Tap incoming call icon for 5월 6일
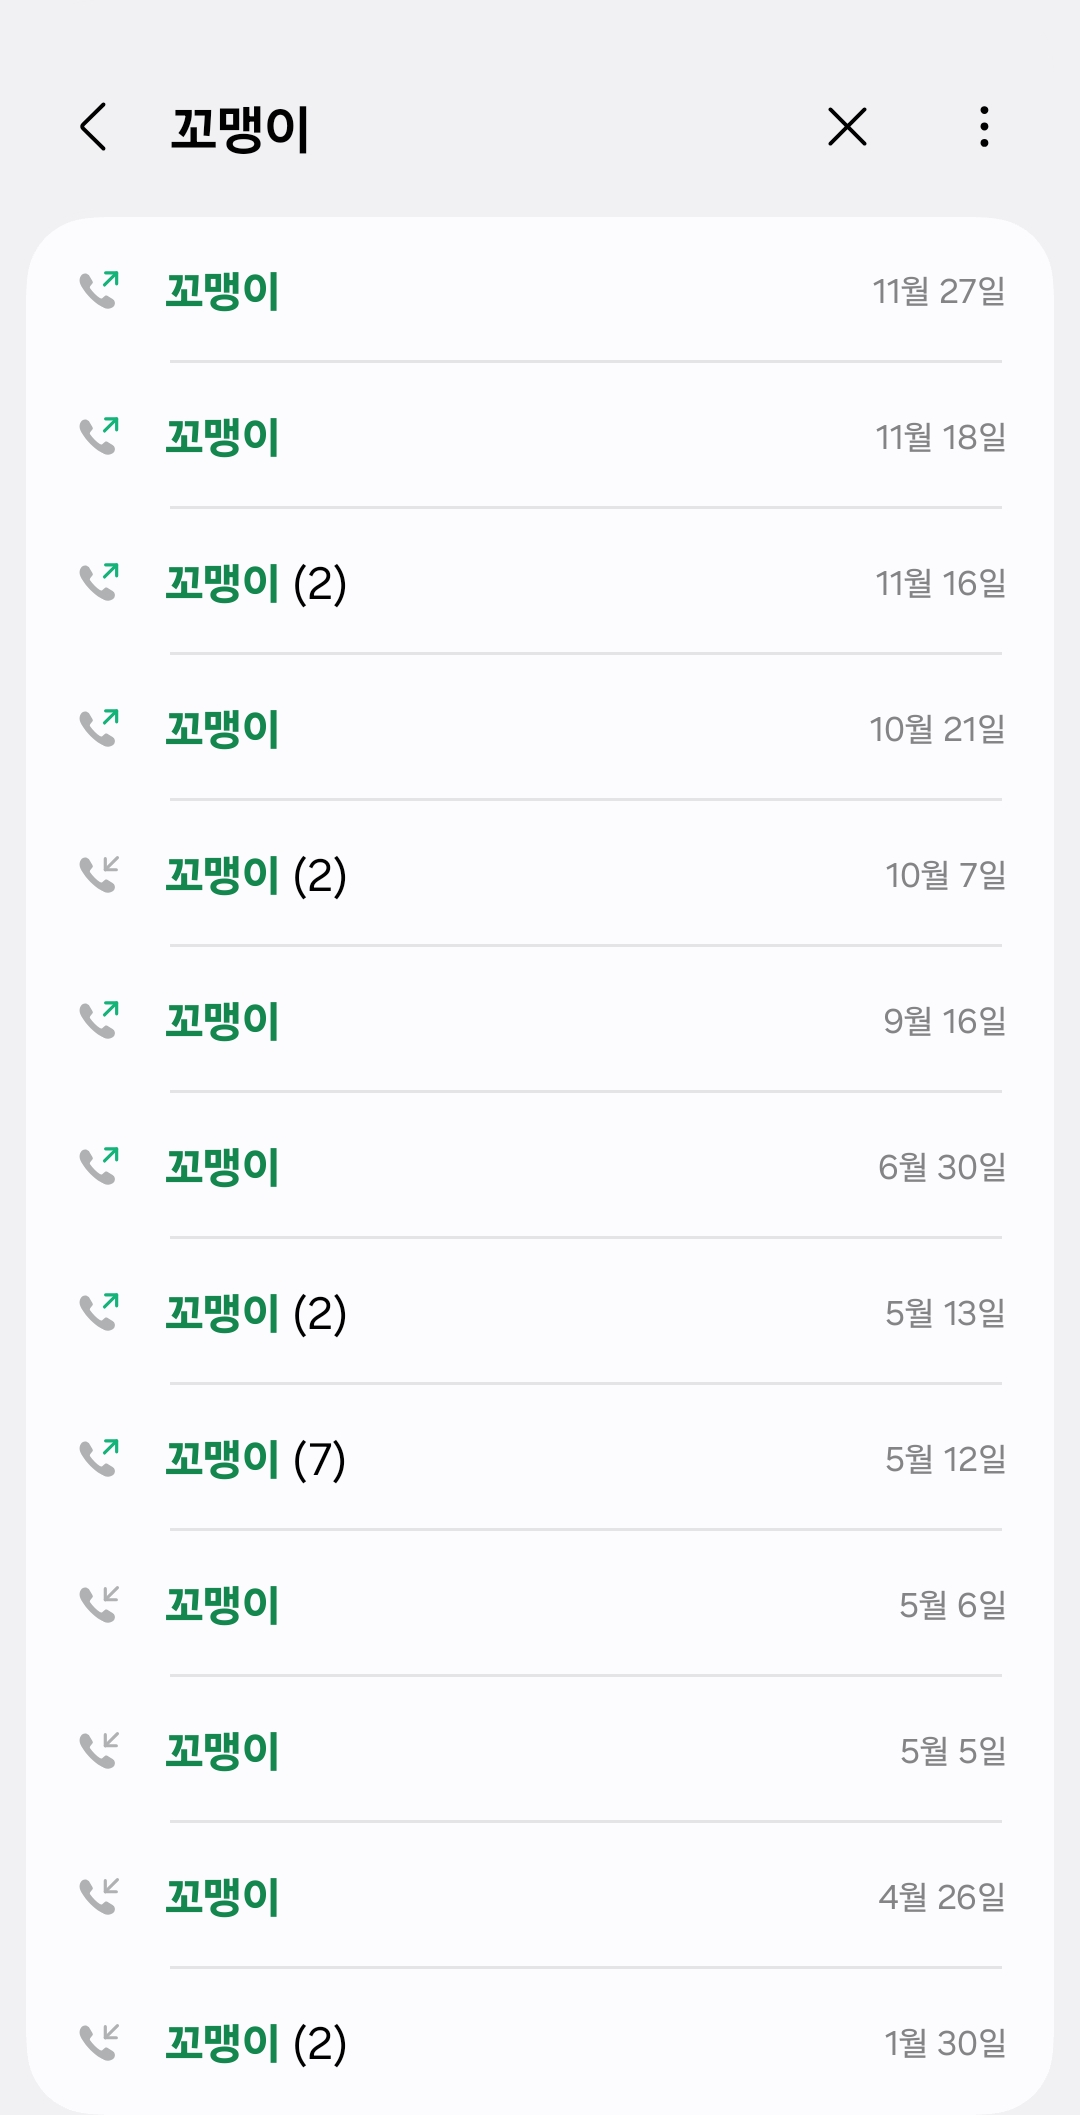 click(x=99, y=1605)
